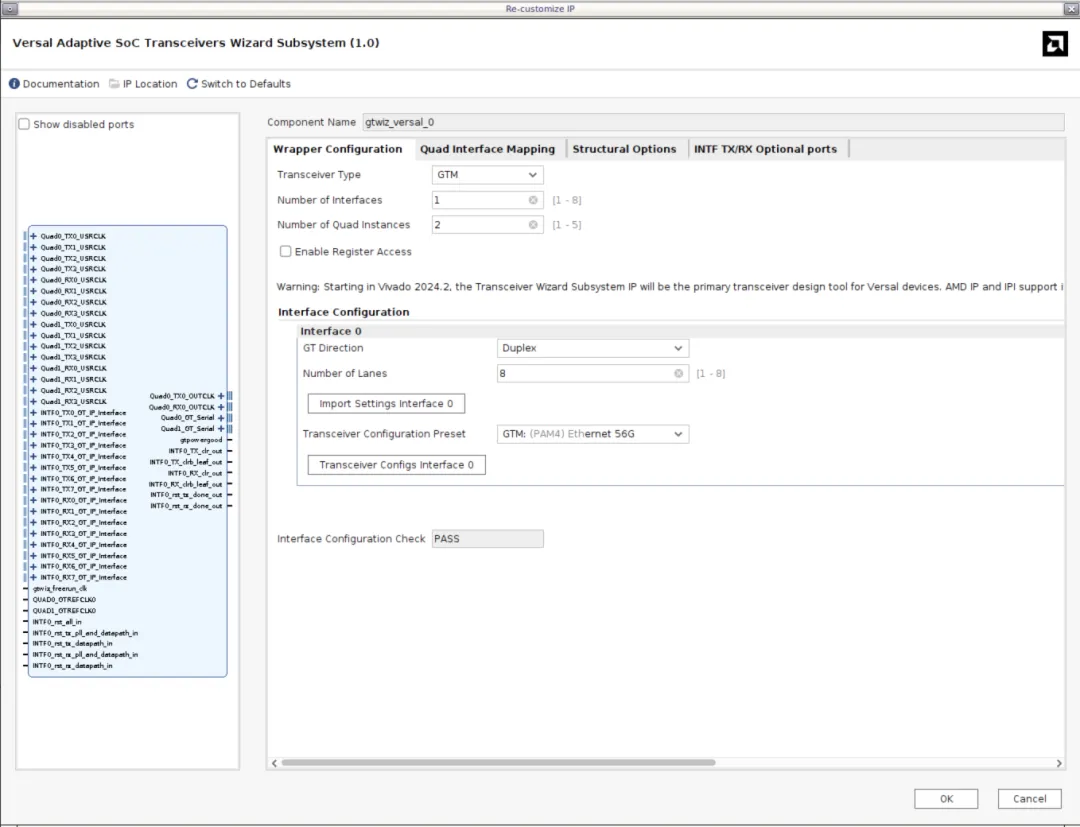The width and height of the screenshot is (1080, 827).
Task: Open the Structural Options tab
Action: click(625, 149)
